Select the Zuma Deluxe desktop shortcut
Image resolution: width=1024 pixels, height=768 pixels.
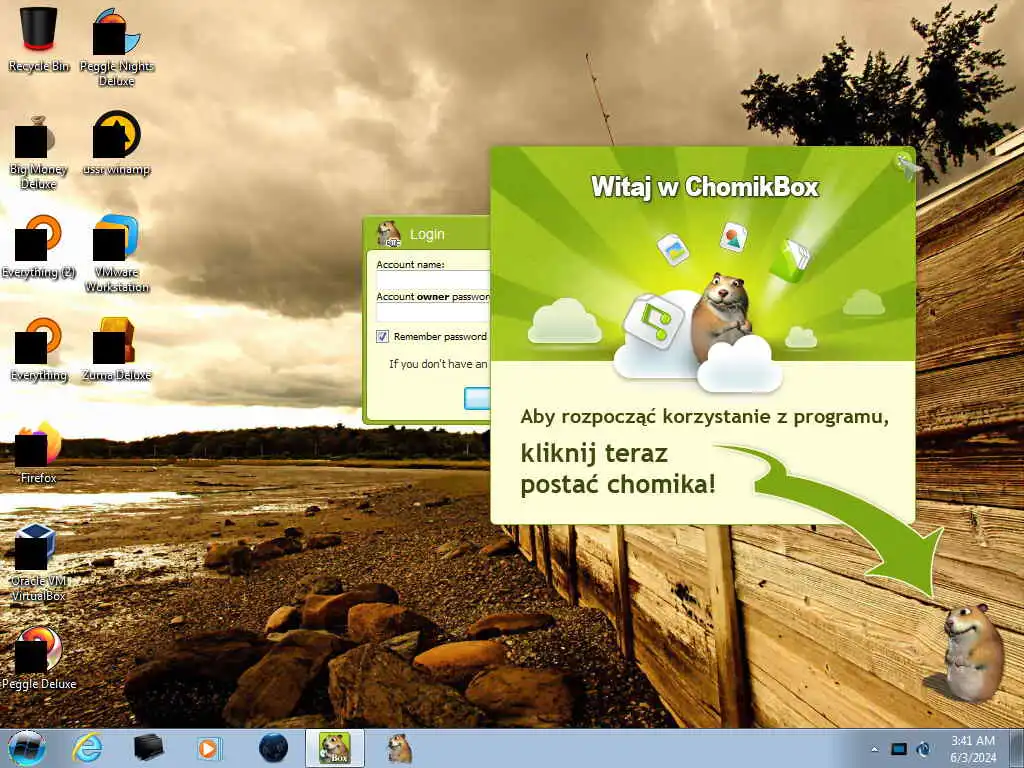[116, 349]
